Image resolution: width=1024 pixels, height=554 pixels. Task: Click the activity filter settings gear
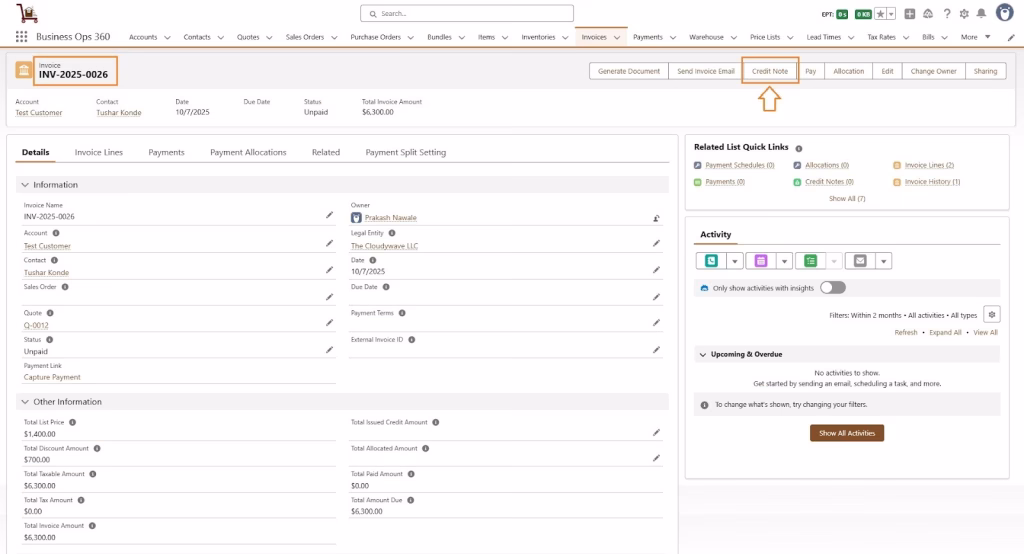coord(991,314)
